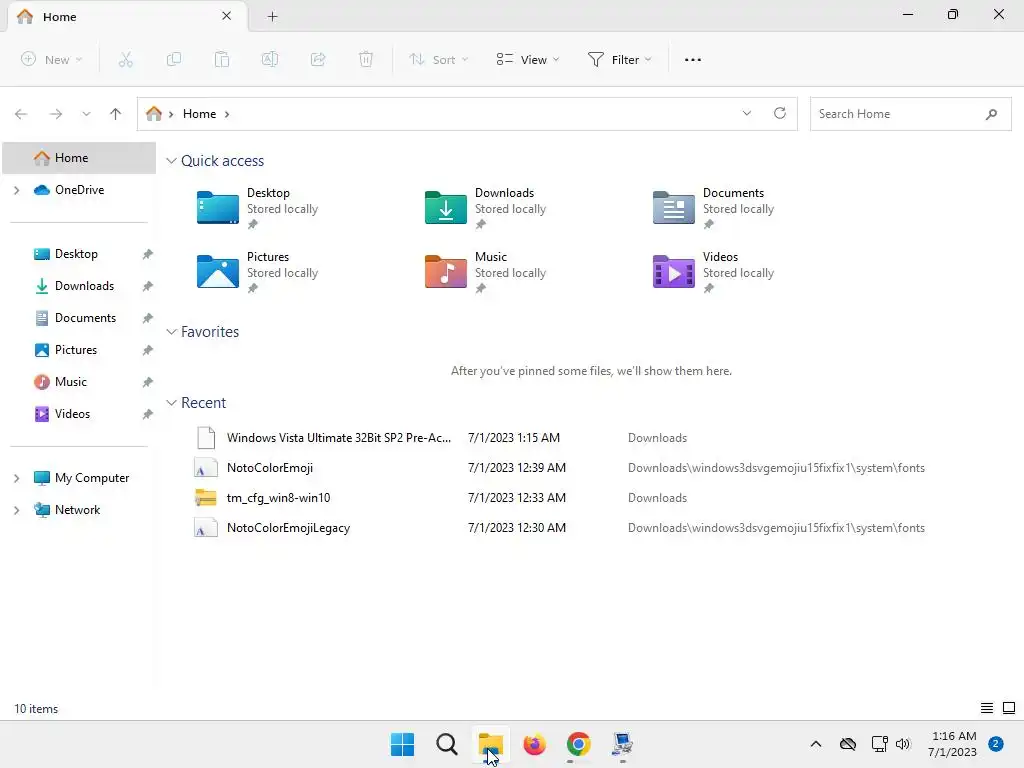1024x768 pixels.
Task: Open the Pictures folder in Quick access
Action: [257, 272]
